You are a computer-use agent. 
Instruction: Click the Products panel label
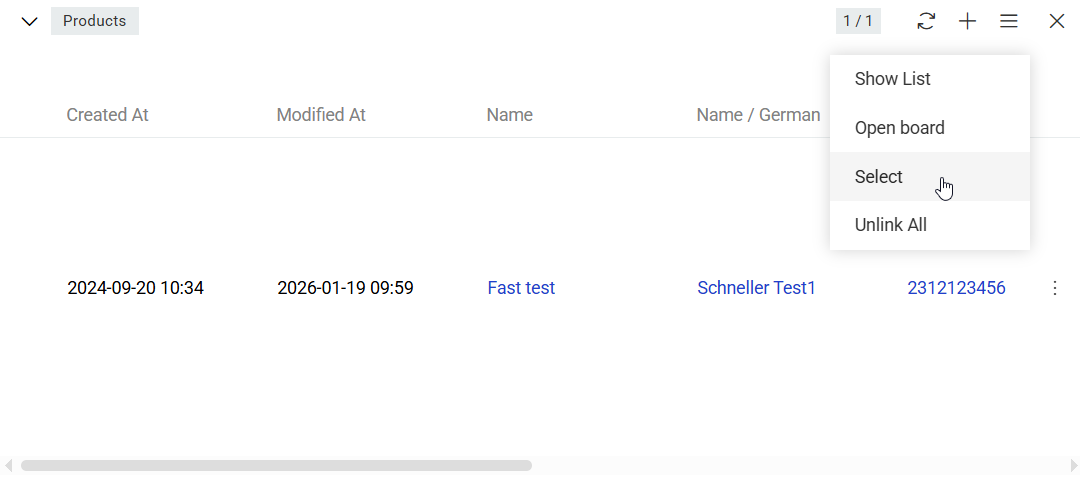pyautogui.click(x=95, y=21)
